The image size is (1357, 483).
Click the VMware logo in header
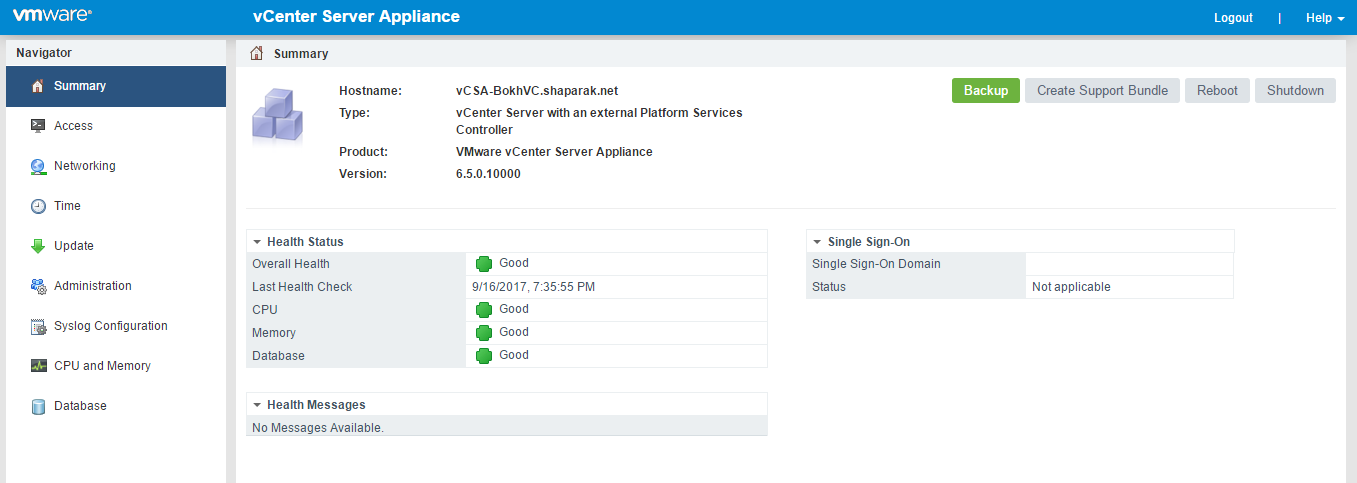[52, 16]
